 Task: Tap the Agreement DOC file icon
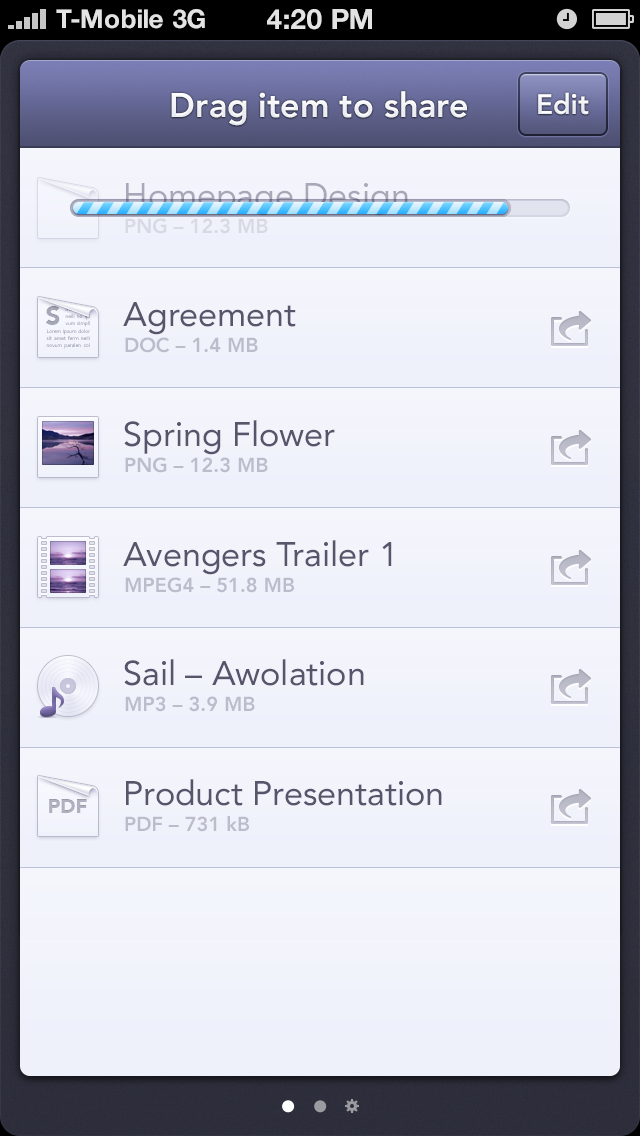68,327
